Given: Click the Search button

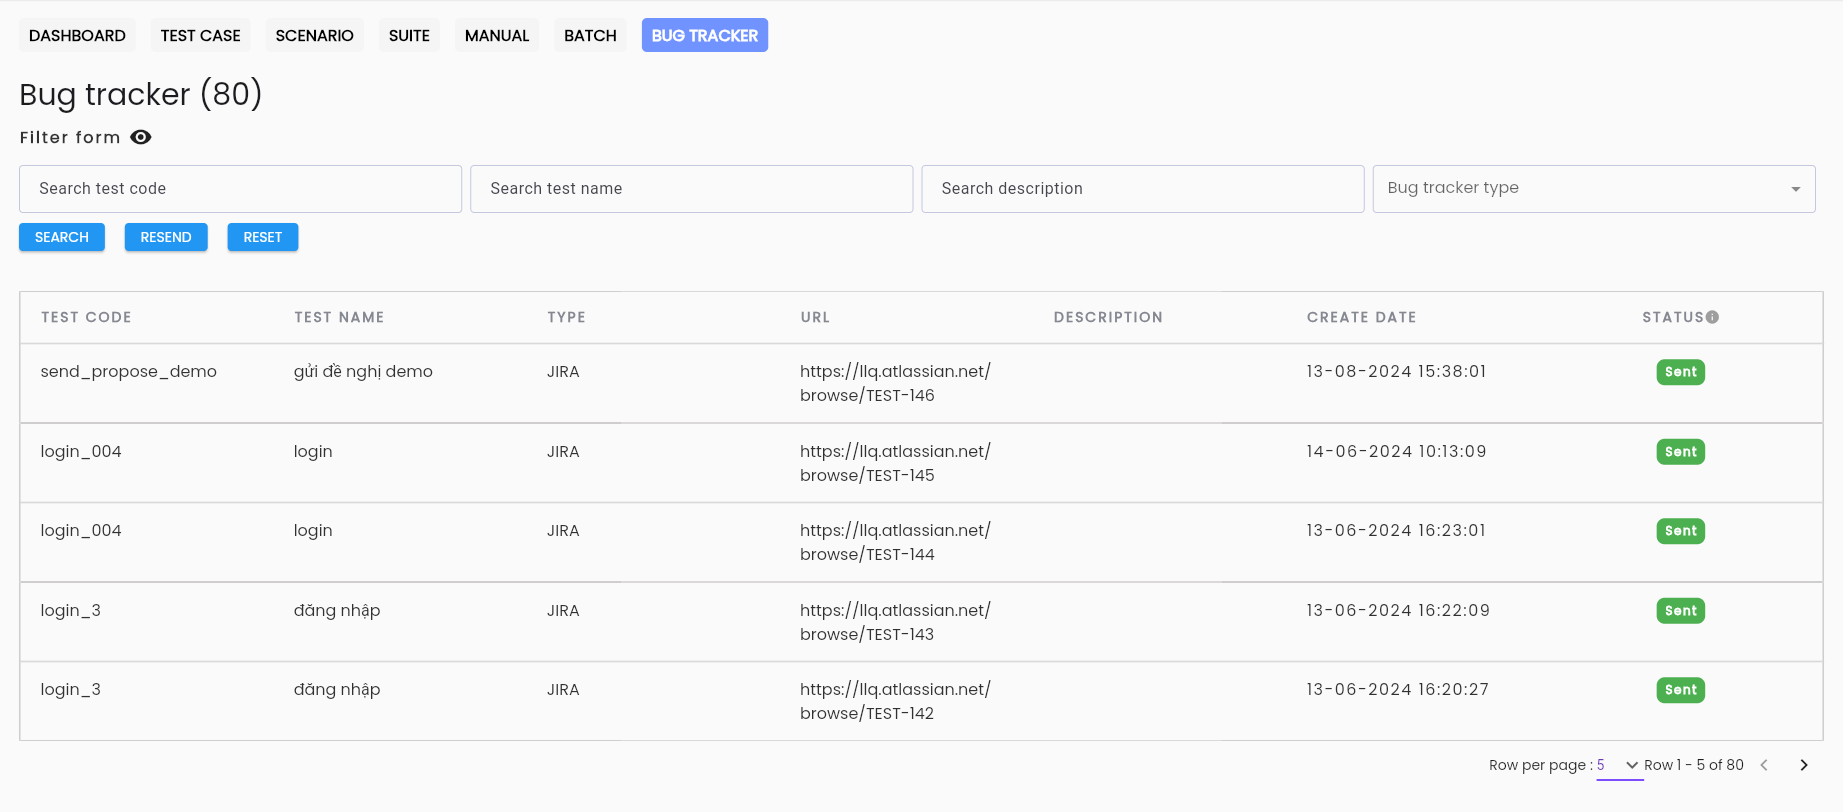Looking at the screenshot, I should pos(62,237).
